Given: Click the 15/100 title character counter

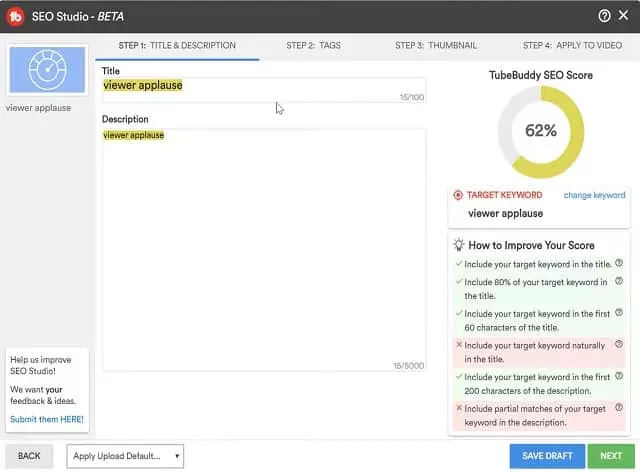Looking at the screenshot, I should click(412, 97).
